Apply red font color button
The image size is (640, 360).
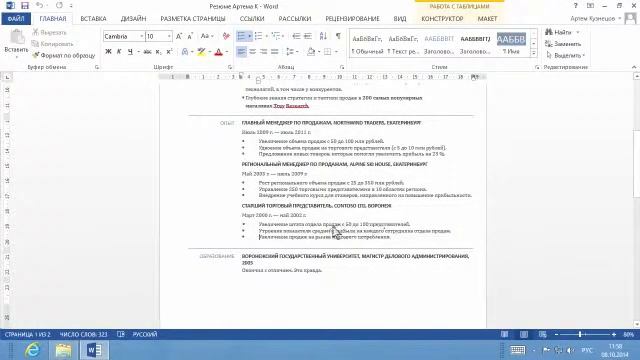tap(219, 52)
